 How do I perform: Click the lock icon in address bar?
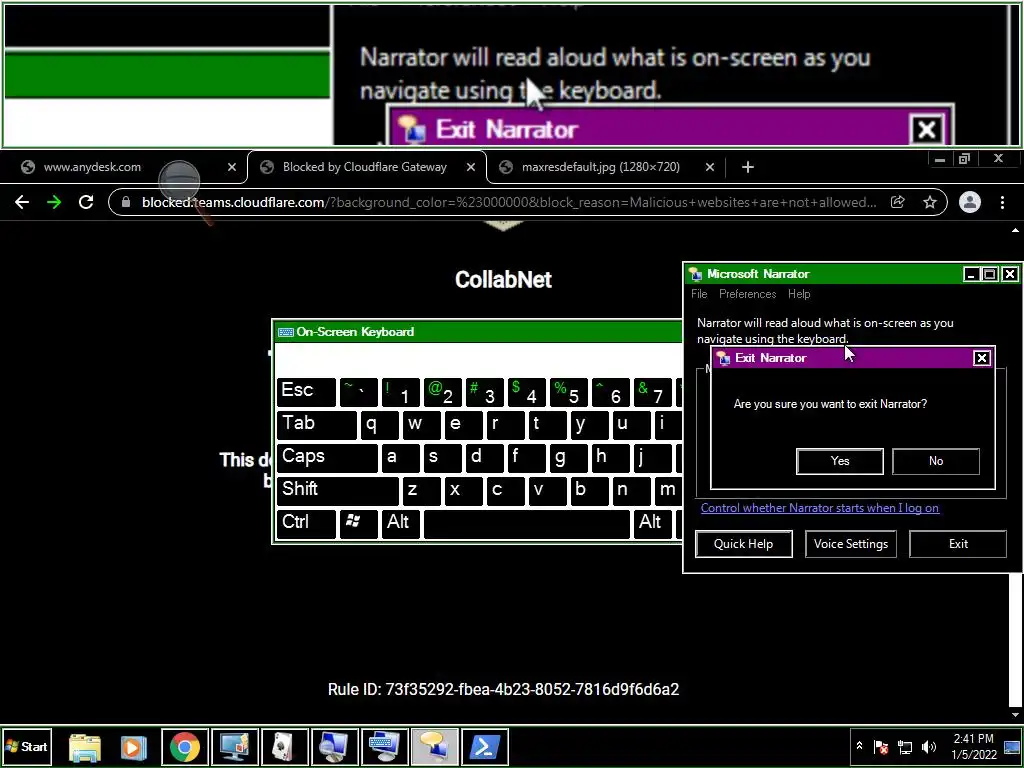point(125,202)
